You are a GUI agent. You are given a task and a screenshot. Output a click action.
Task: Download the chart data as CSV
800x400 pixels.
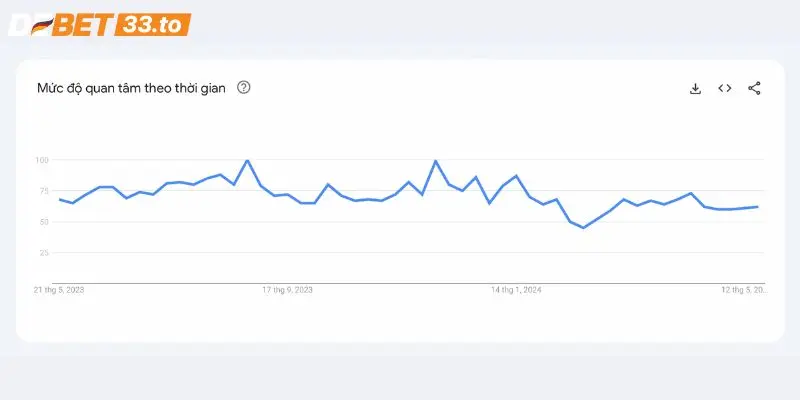click(696, 88)
